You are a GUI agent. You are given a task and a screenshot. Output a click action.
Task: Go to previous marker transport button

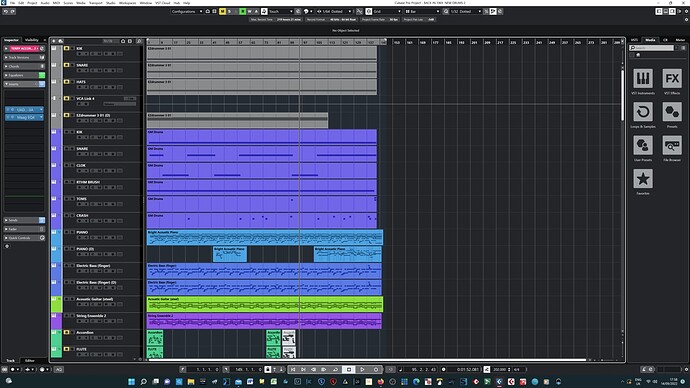[293, 370]
